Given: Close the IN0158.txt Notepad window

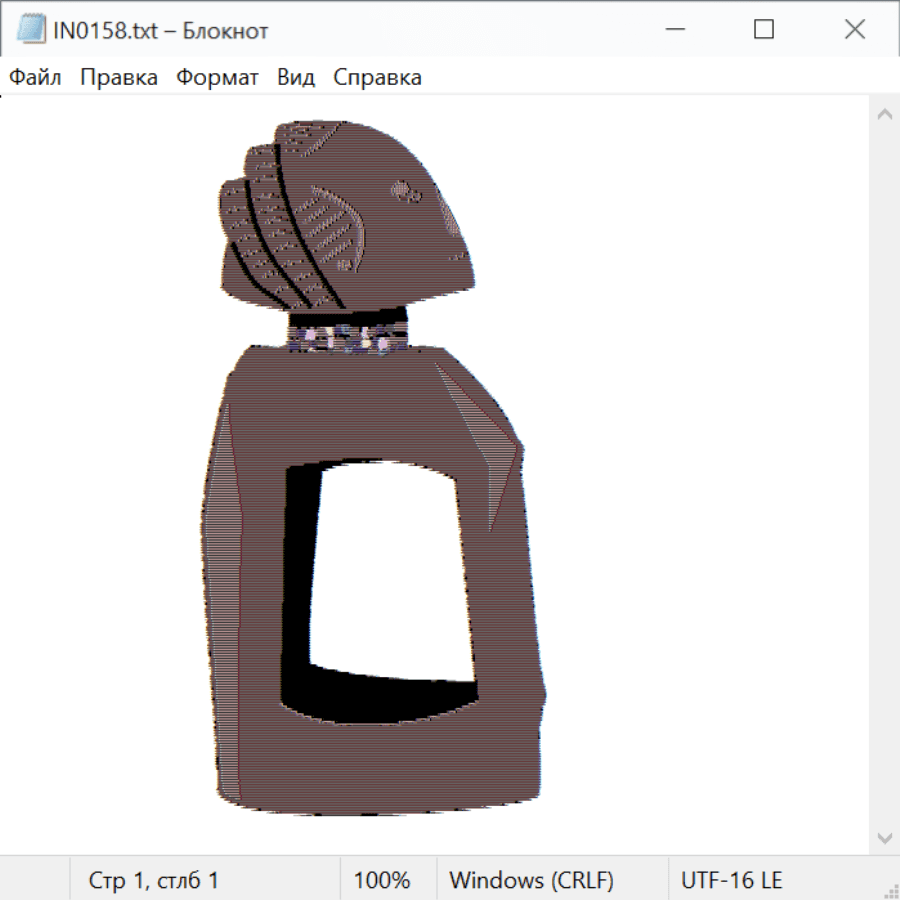Looking at the screenshot, I should coord(854,30).
